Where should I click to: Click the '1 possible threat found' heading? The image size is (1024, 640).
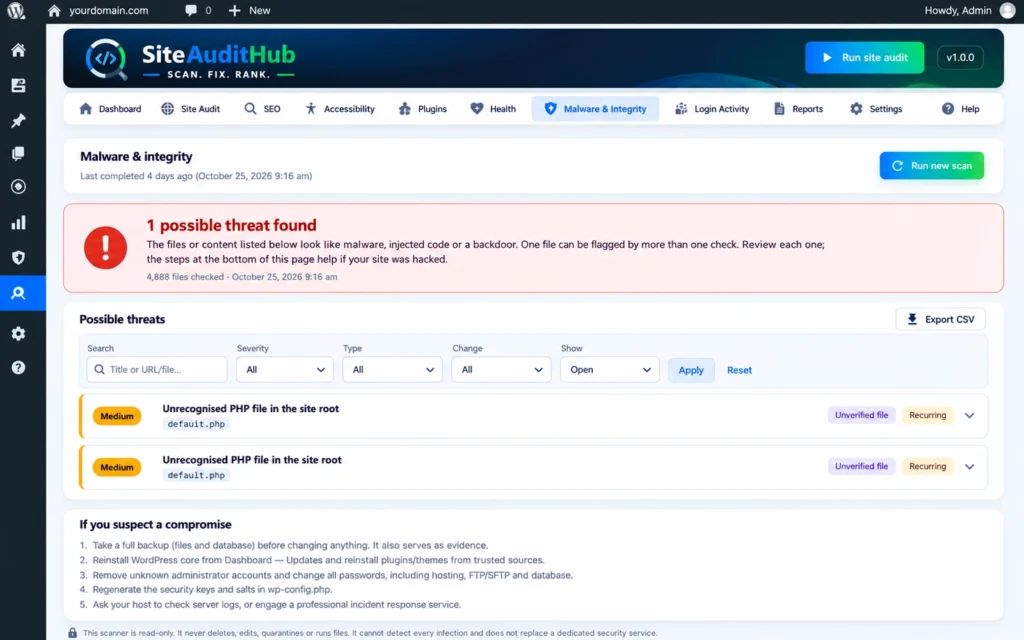(x=231, y=225)
